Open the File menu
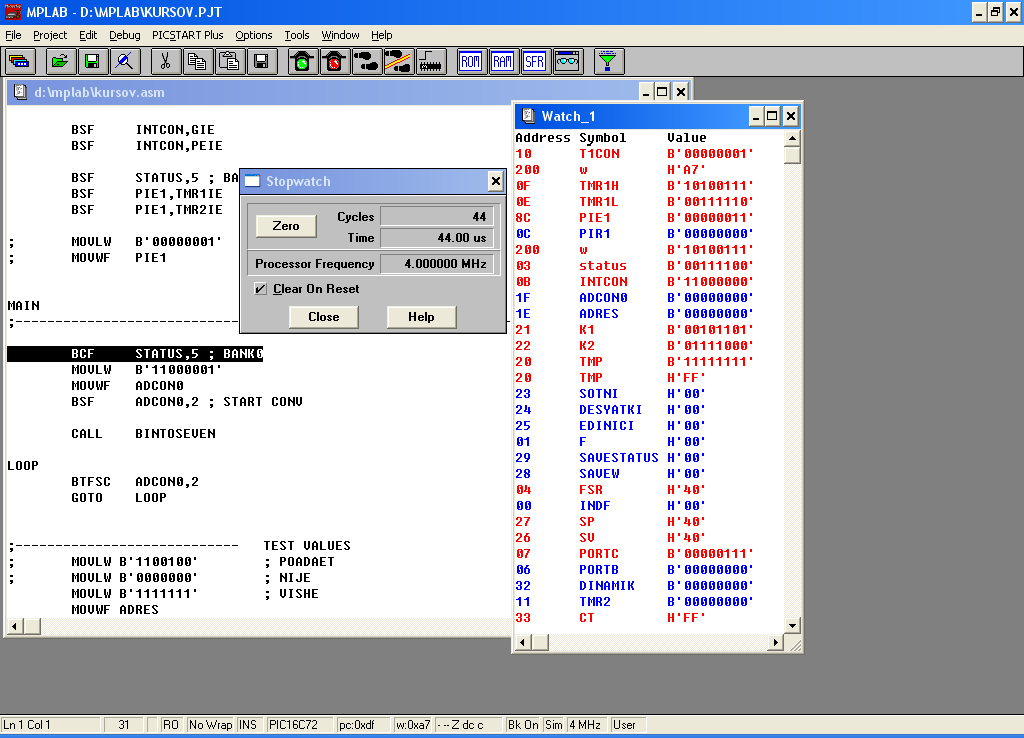Screen dimensions: 1024x738 (13, 35)
